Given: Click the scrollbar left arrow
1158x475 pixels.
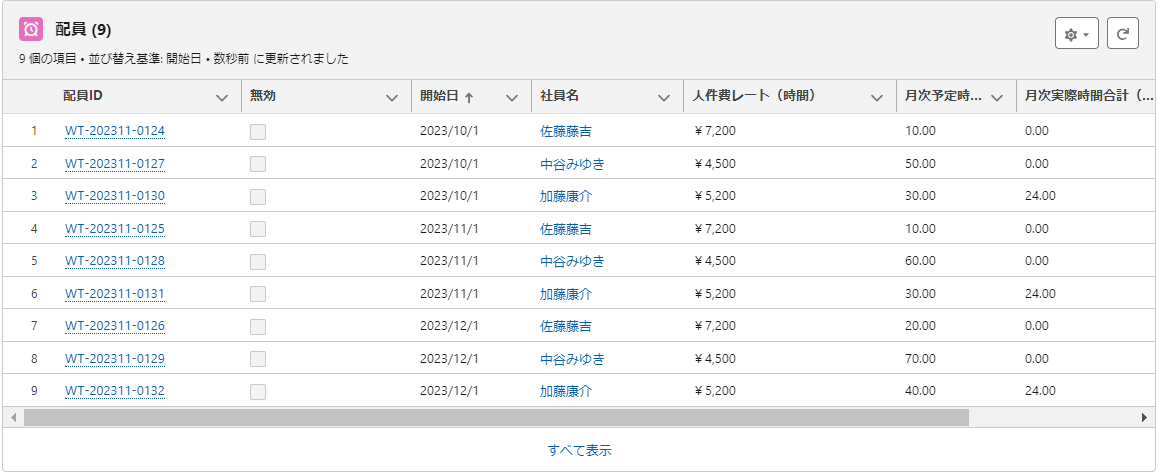Looking at the screenshot, I should [x=13, y=417].
